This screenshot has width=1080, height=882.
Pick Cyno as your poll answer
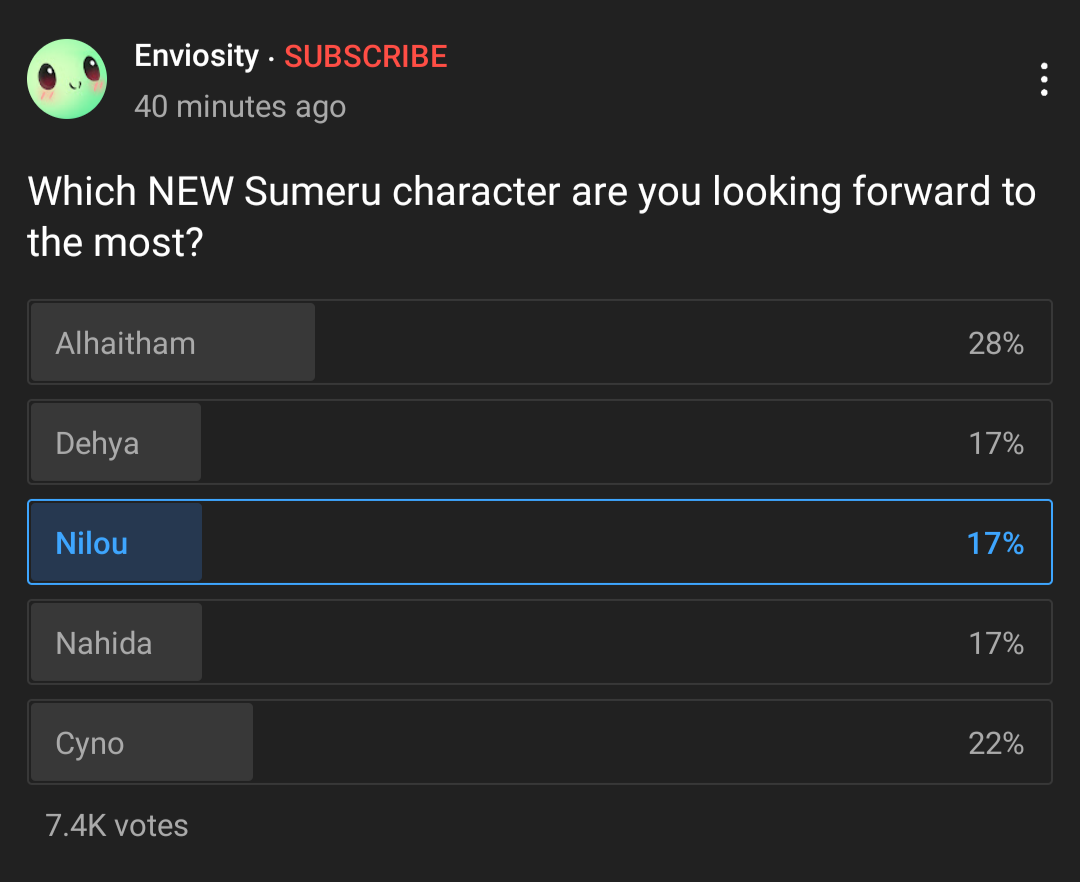coord(540,742)
